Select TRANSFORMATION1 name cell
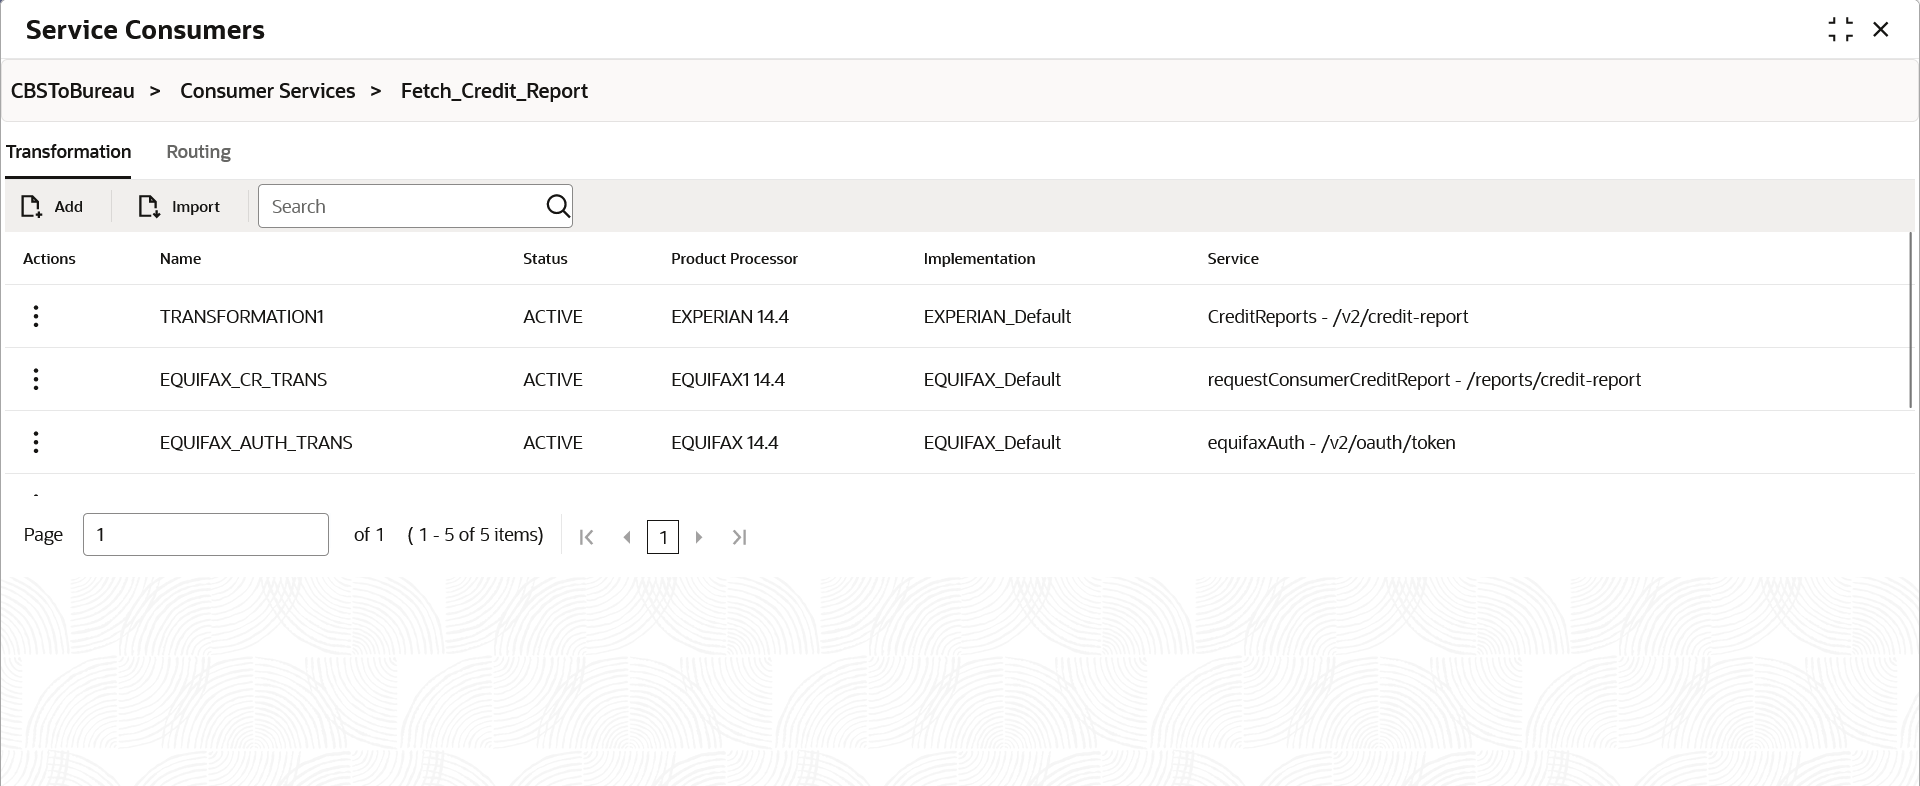 point(241,317)
